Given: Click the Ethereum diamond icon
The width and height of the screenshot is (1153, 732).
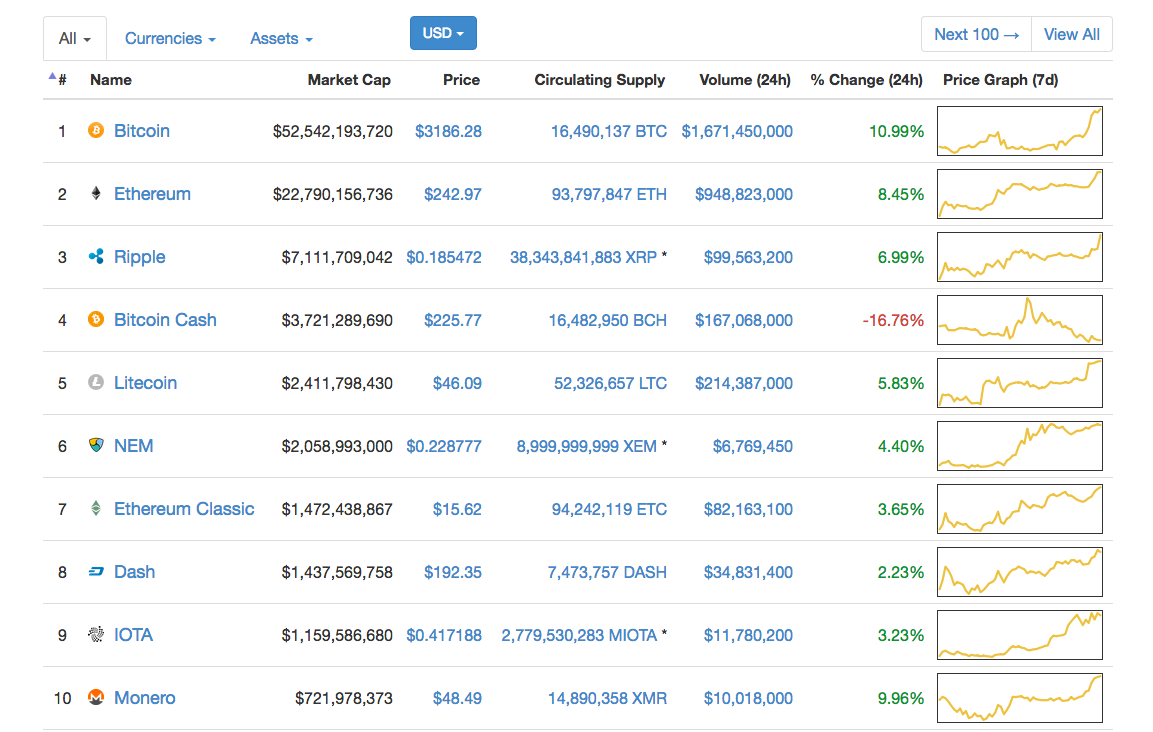Looking at the screenshot, I should pos(96,193).
